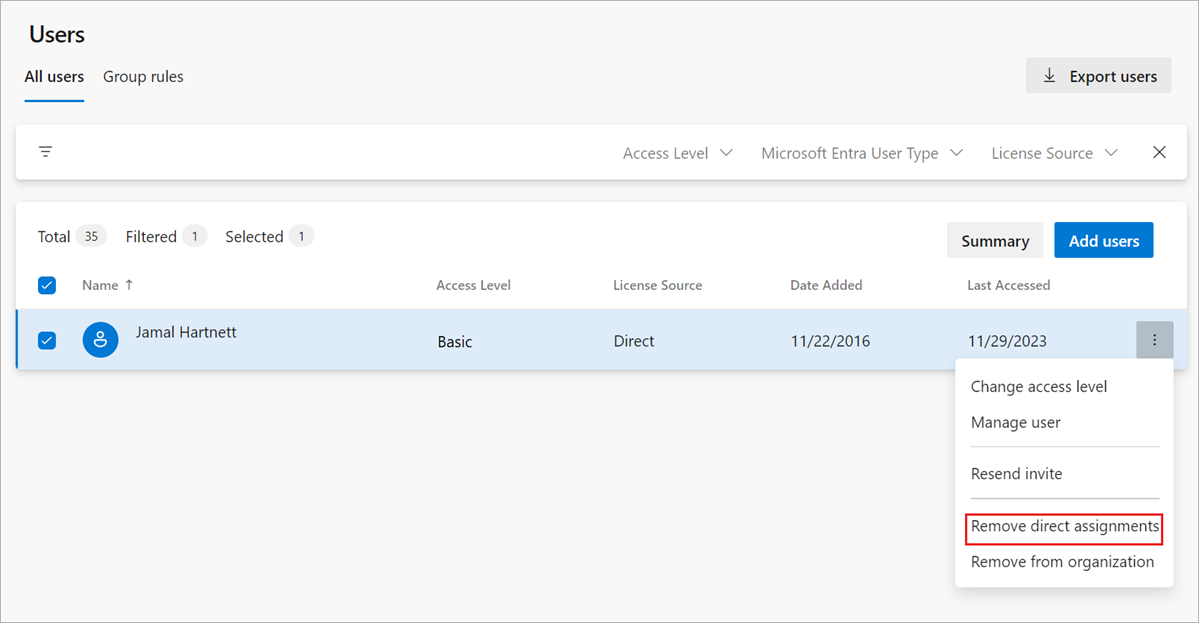Screen dimensions: 1199x623
Task: Open the Access Level filter dropdown
Action: pyautogui.click(x=677, y=152)
